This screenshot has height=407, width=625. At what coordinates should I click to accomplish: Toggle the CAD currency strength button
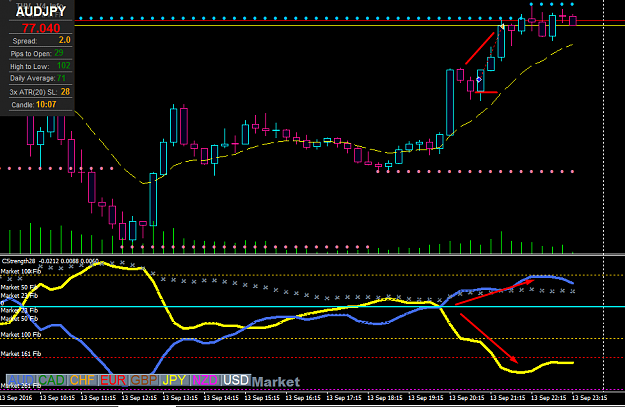point(52,380)
